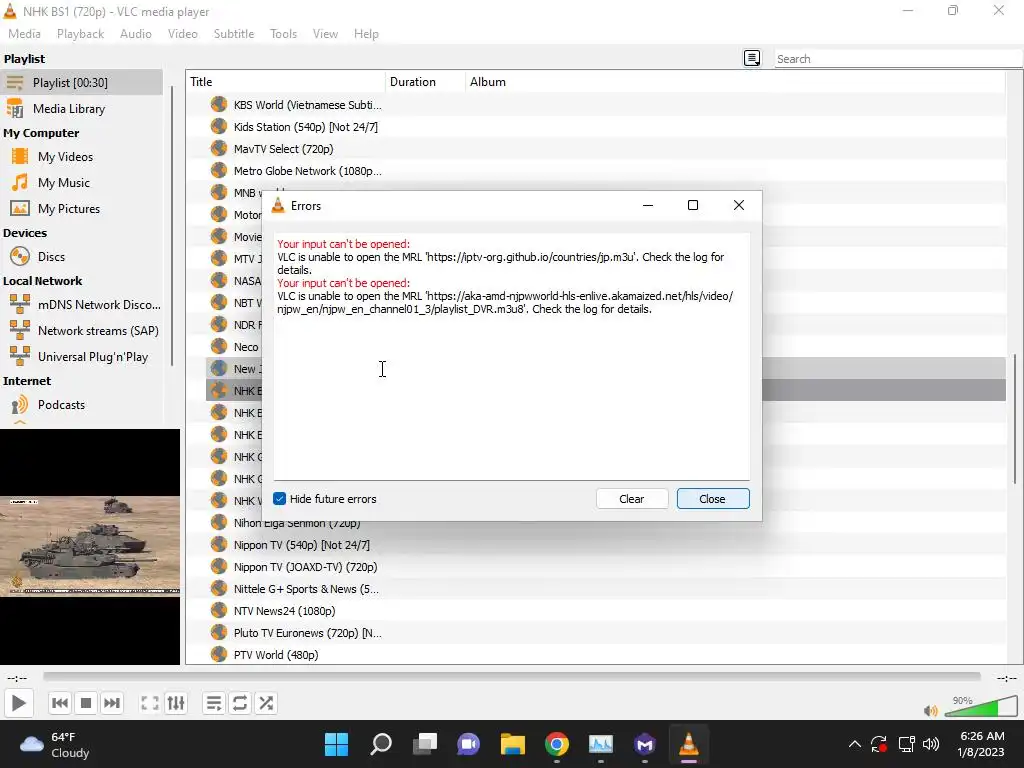Select mDNS Network Discovery item
The image size is (1024, 768).
point(82,305)
